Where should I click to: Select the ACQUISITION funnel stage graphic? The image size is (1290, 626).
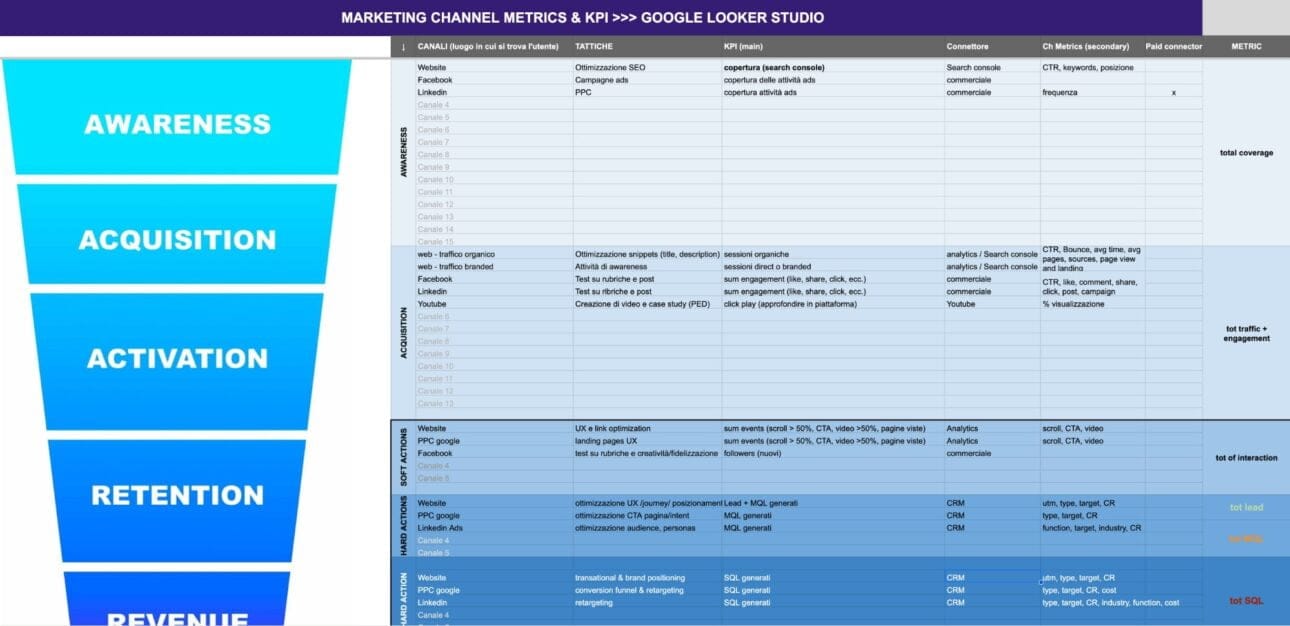[177, 236]
